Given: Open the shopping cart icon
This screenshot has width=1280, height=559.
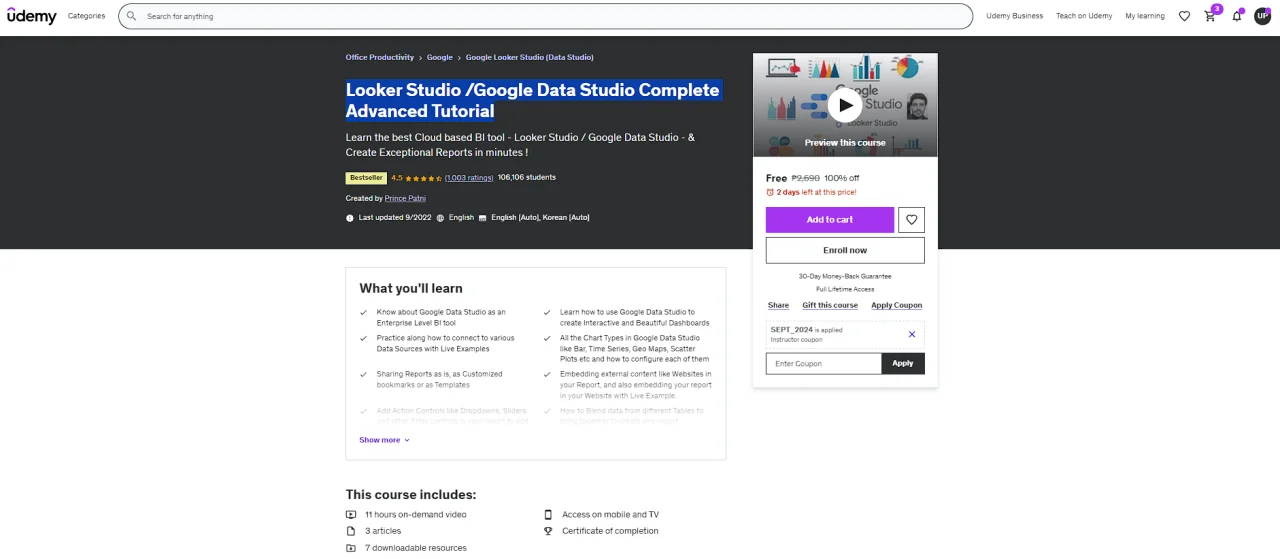Looking at the screenshot, I should pyautogui.click(x=1210, y=16).
